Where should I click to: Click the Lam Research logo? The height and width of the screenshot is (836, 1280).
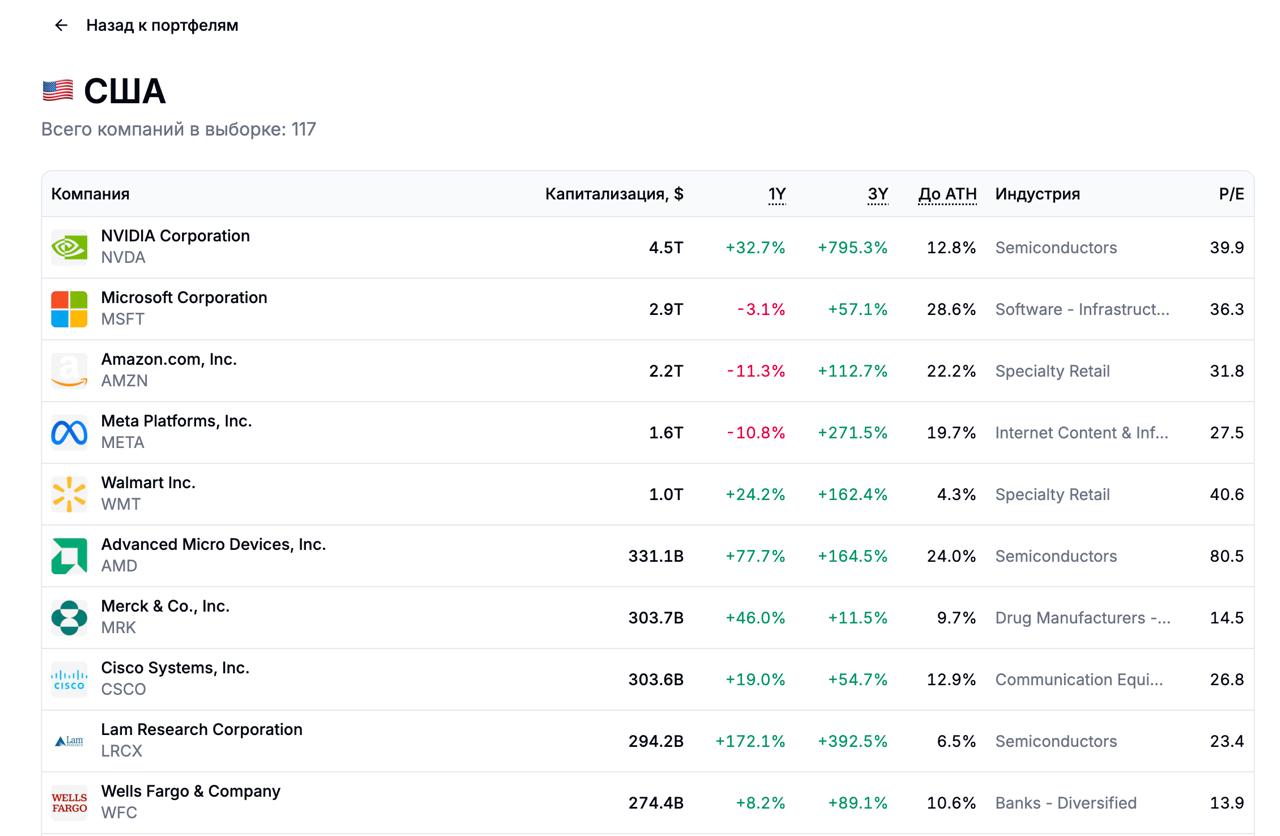click(68, 740)
